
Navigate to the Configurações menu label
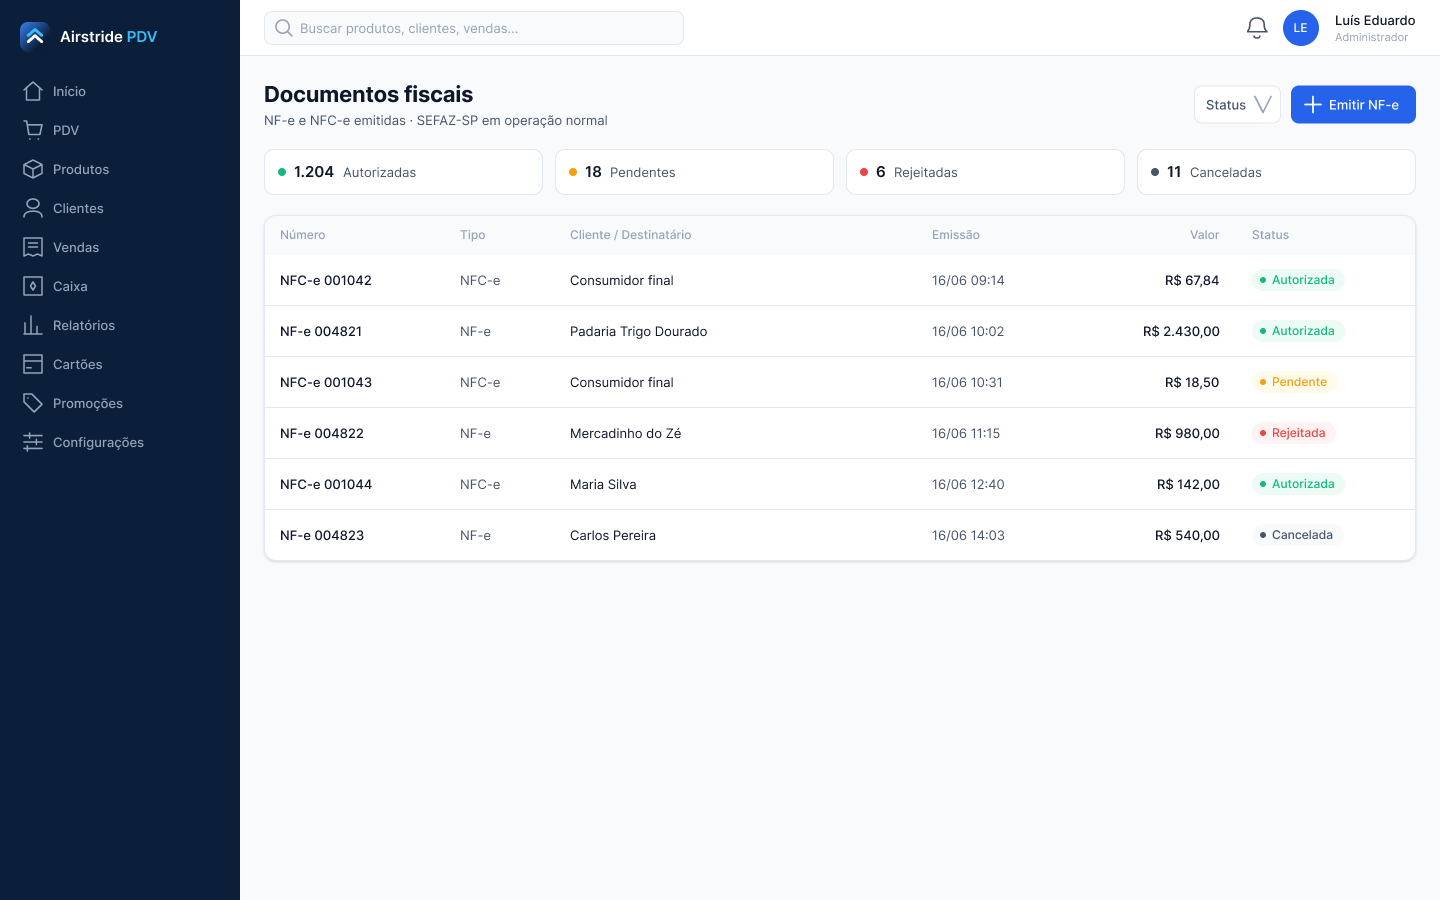pyautogui.click(x=98, y=442)
